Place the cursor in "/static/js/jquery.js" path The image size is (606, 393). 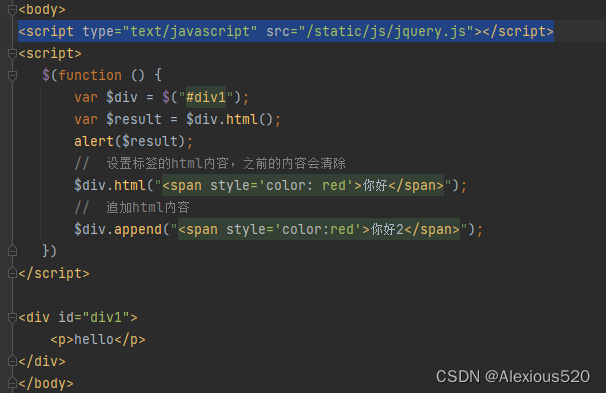pyautogui.click(x=386, y=31)
